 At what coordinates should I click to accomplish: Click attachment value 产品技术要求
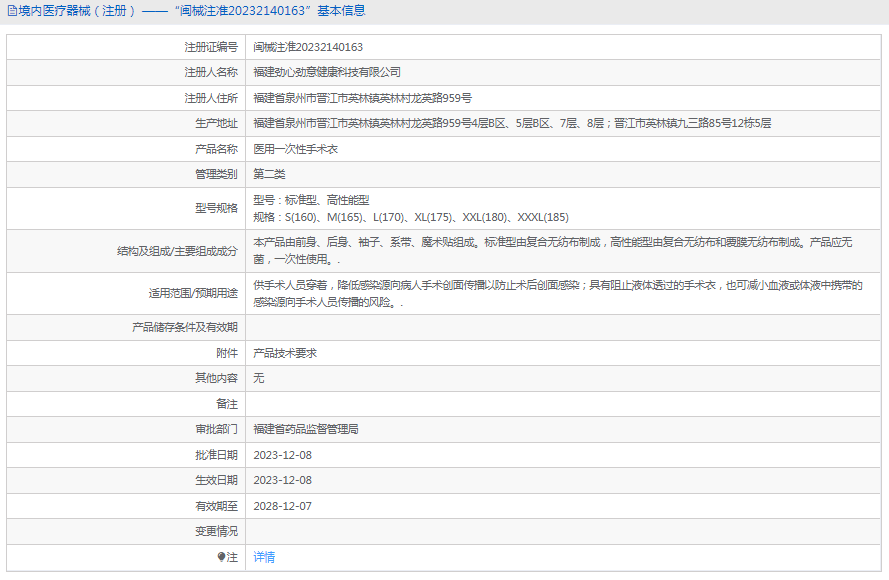coord(285,353)
